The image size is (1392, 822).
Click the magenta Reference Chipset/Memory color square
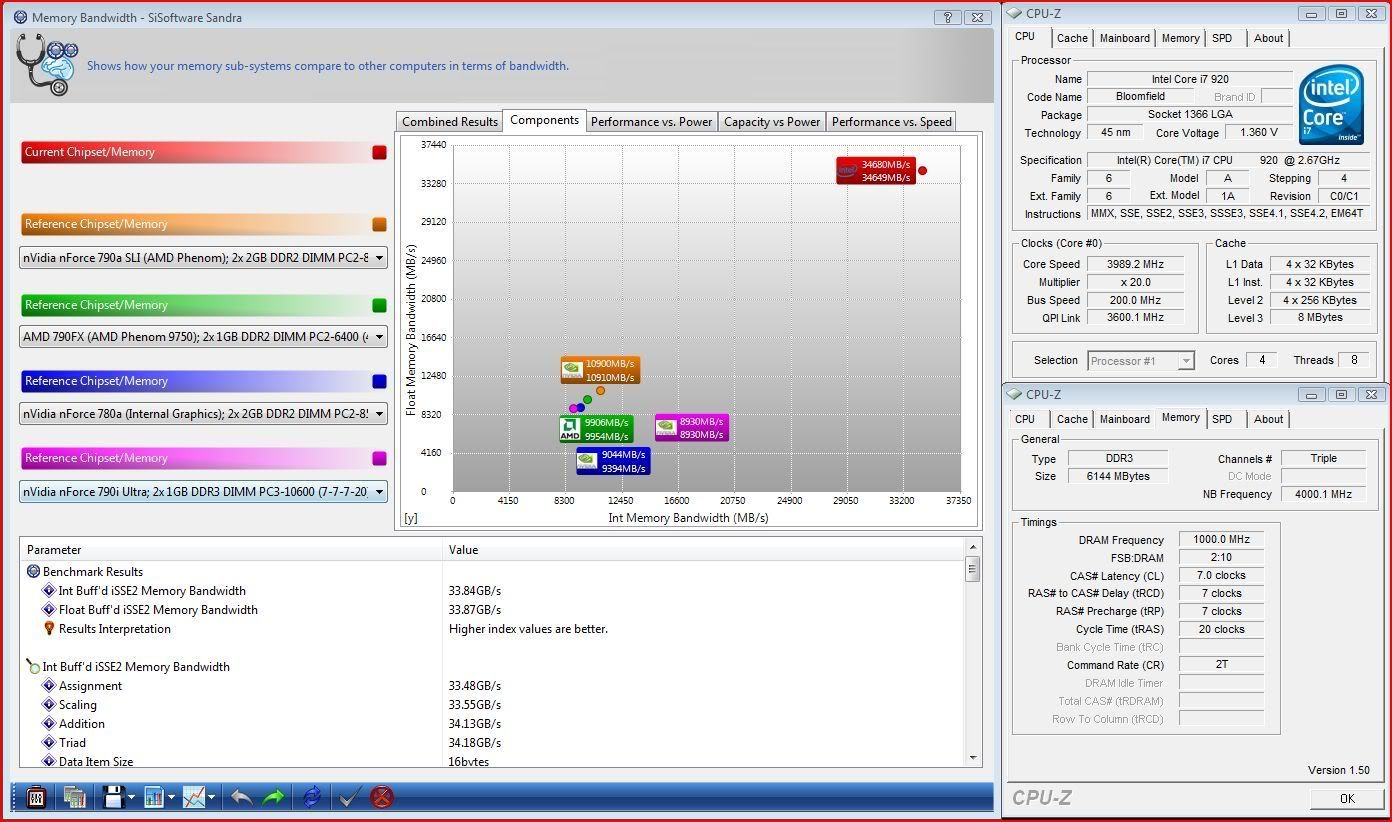(379, 459)
